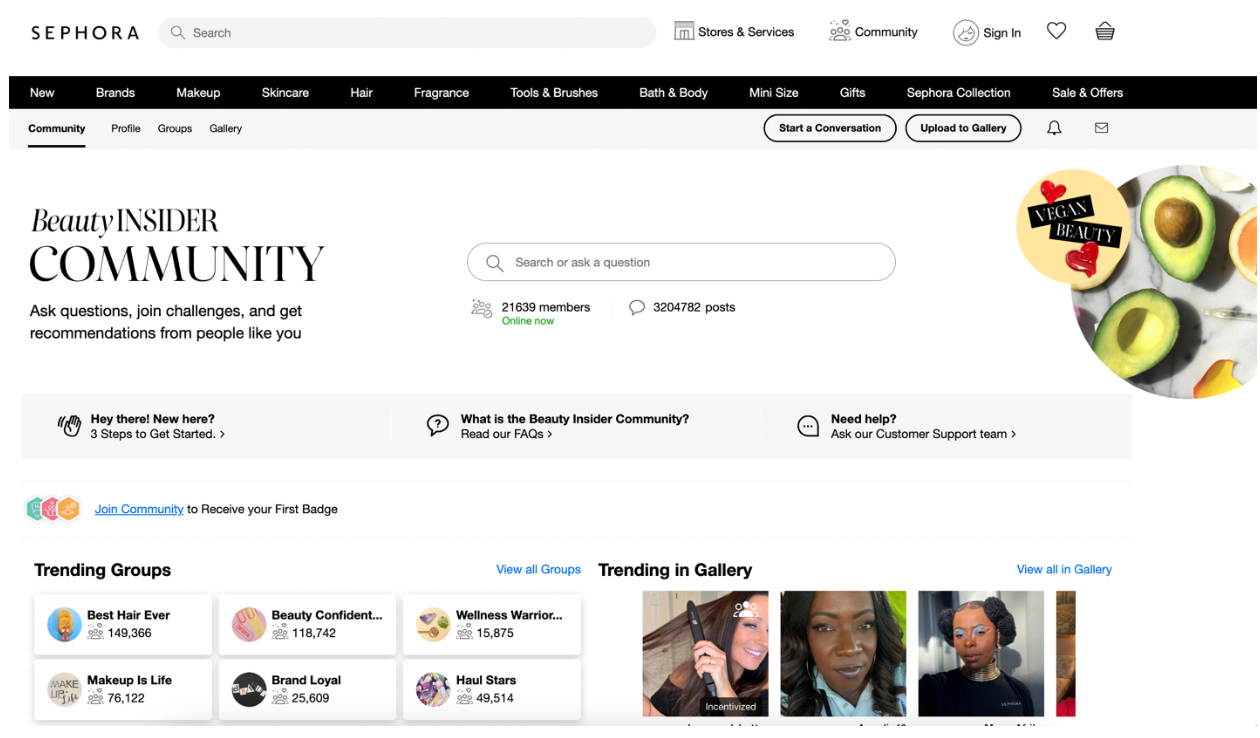
Task: Open the messages envelope icon
Action: (1101, 128)
